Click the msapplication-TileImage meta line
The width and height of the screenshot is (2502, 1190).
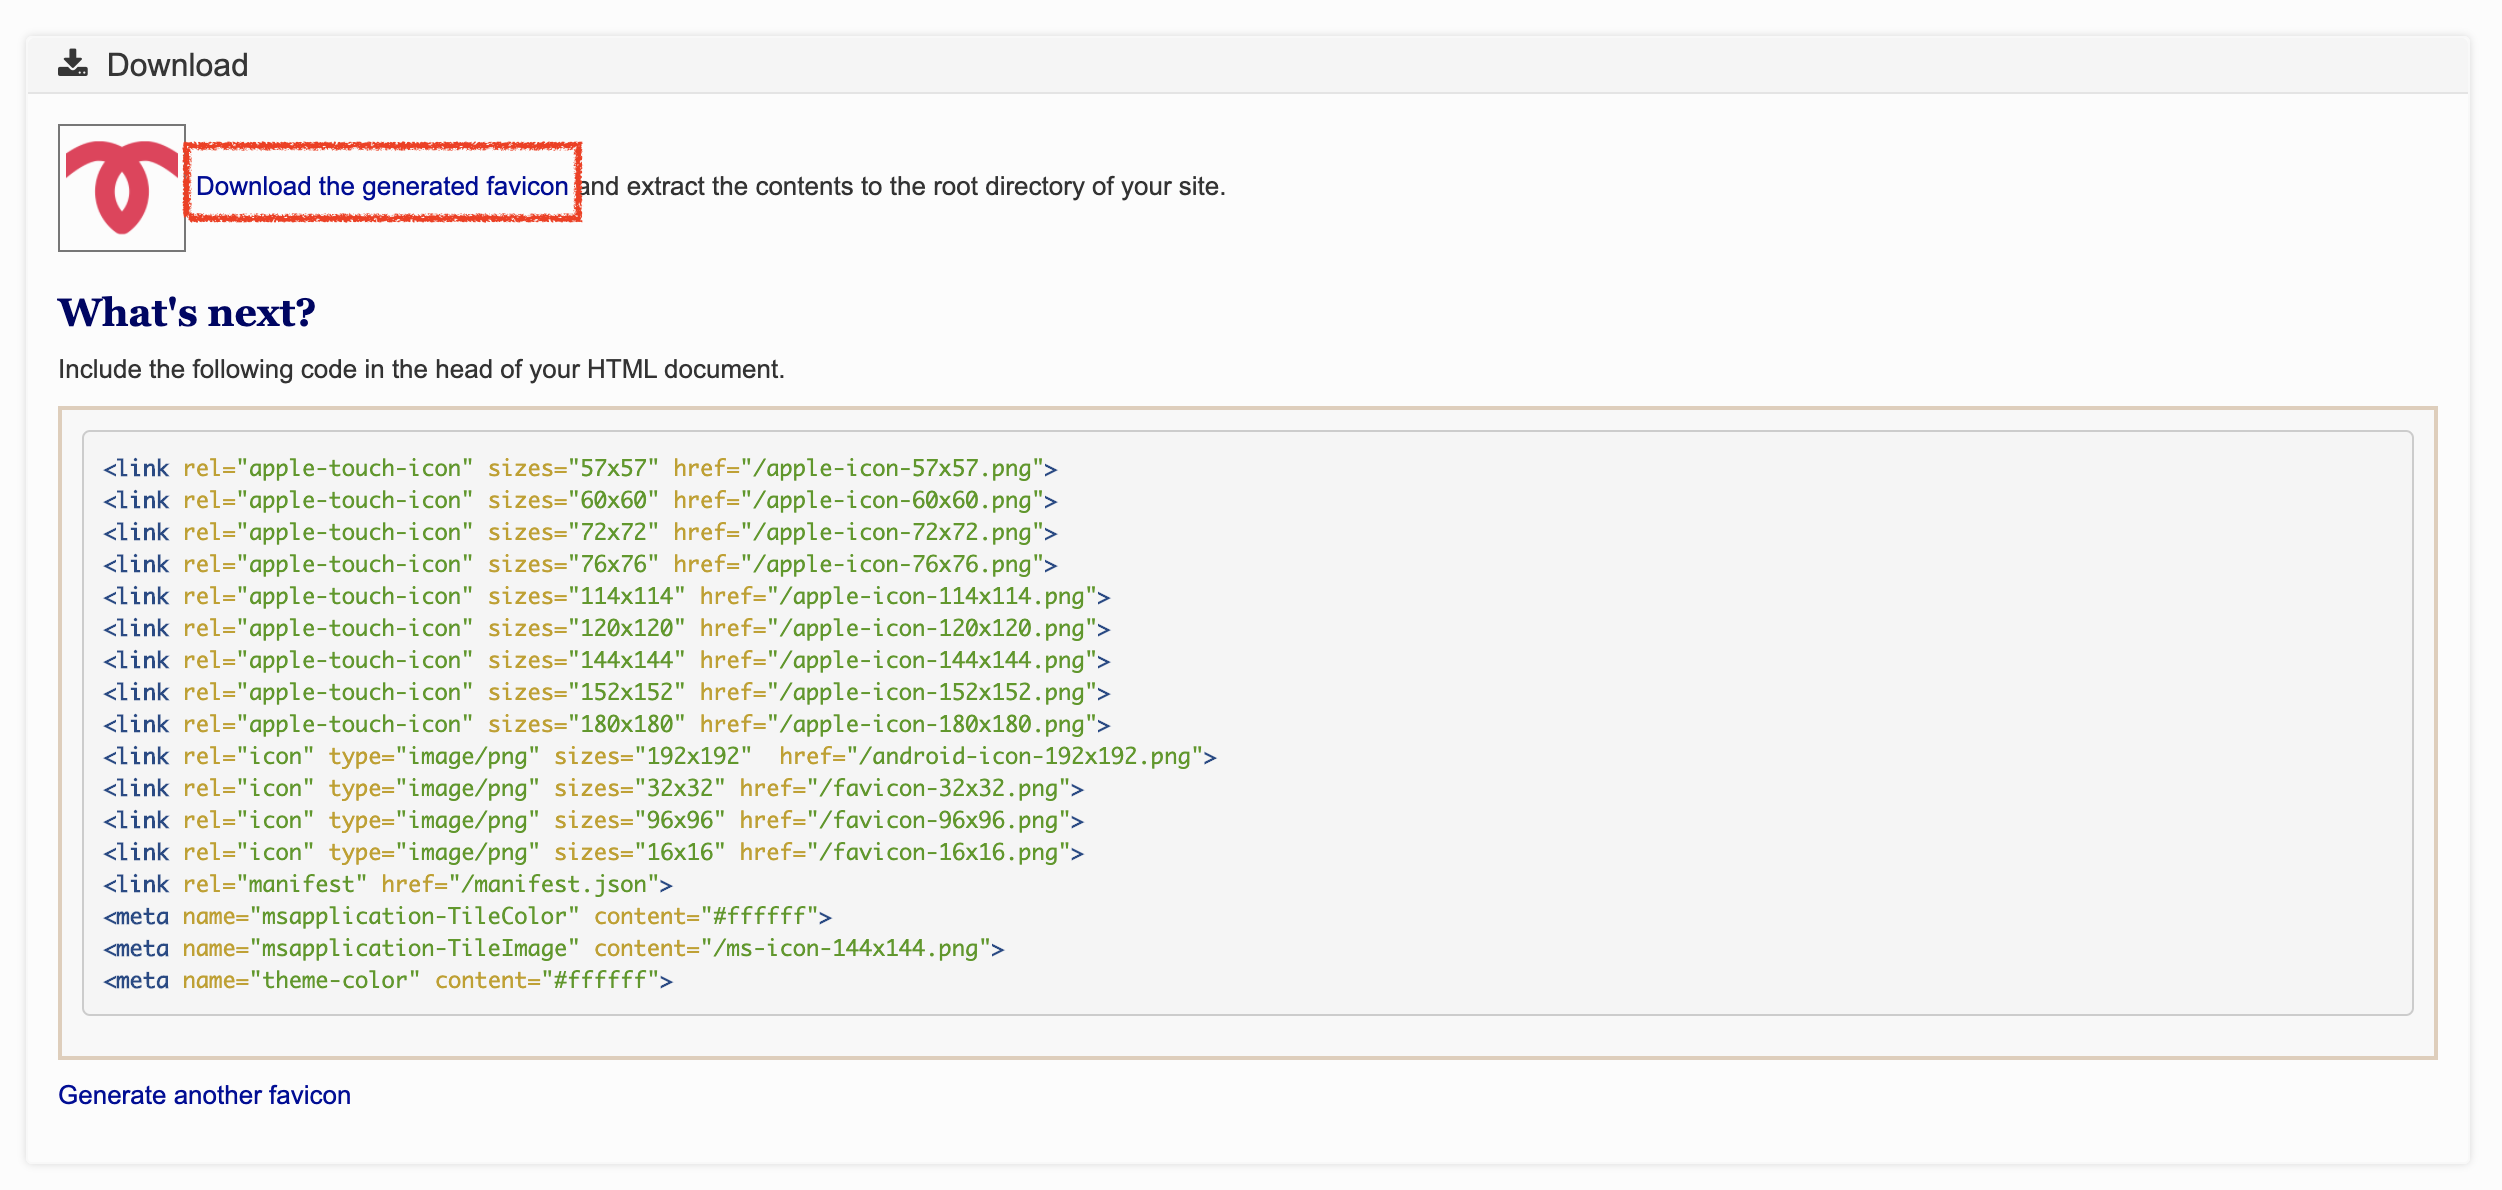553,948
